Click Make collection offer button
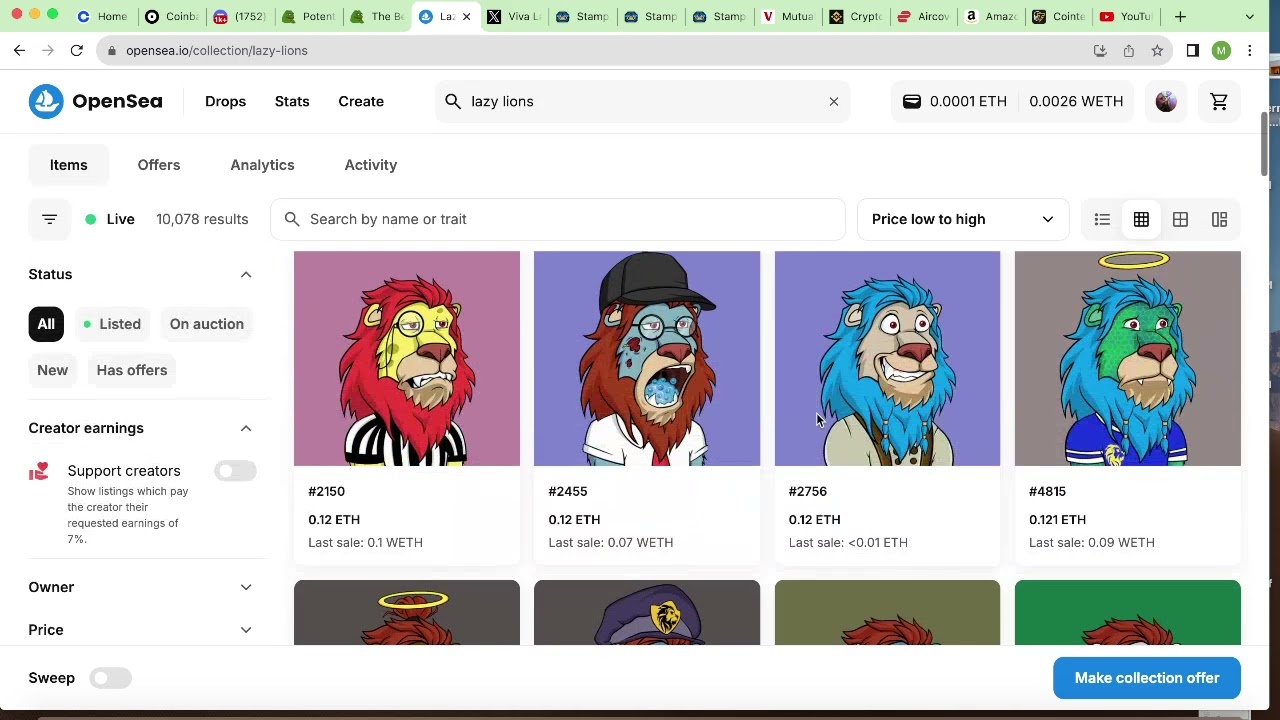Image resolution: width=1280 pixels, height=720 pixels. [1147, 678]
